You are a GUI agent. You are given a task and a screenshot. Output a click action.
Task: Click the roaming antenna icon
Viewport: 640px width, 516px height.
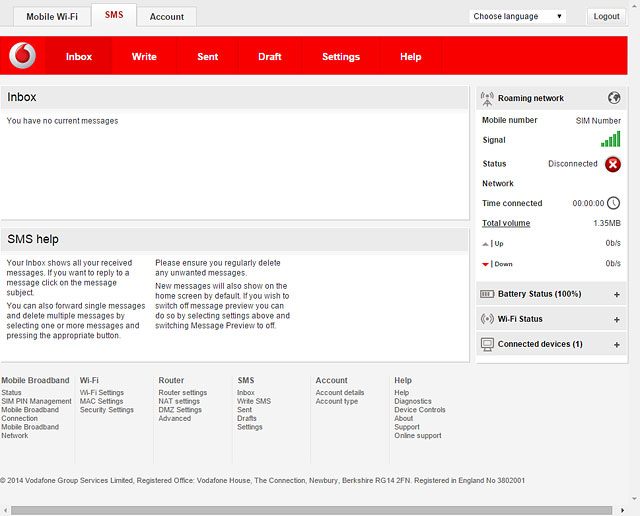487,98
